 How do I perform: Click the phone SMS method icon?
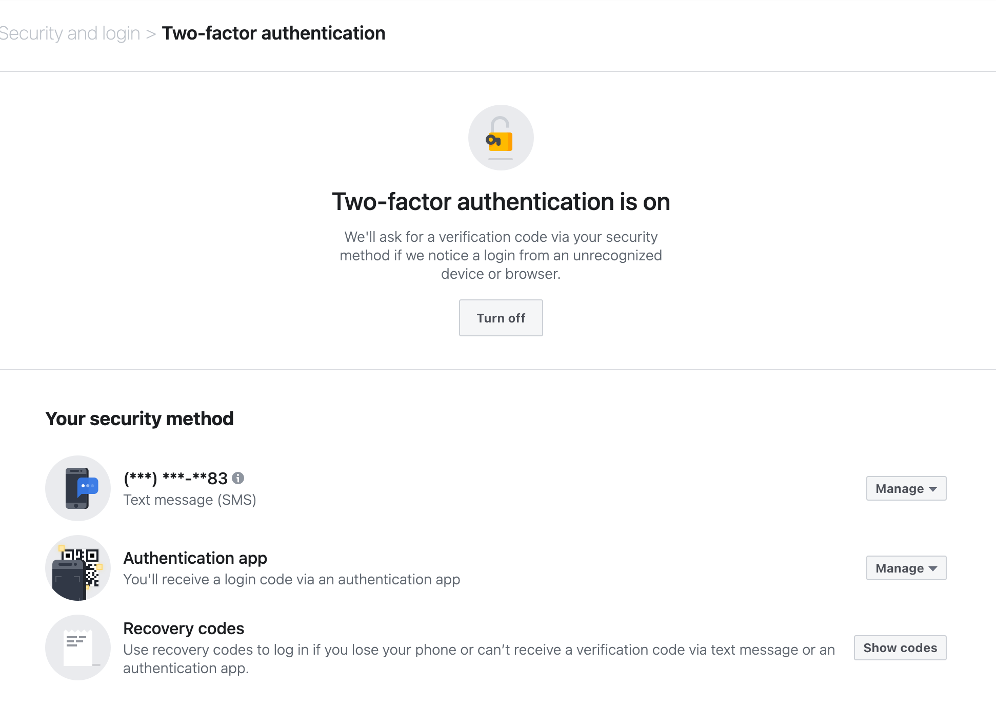click(78, 488)
